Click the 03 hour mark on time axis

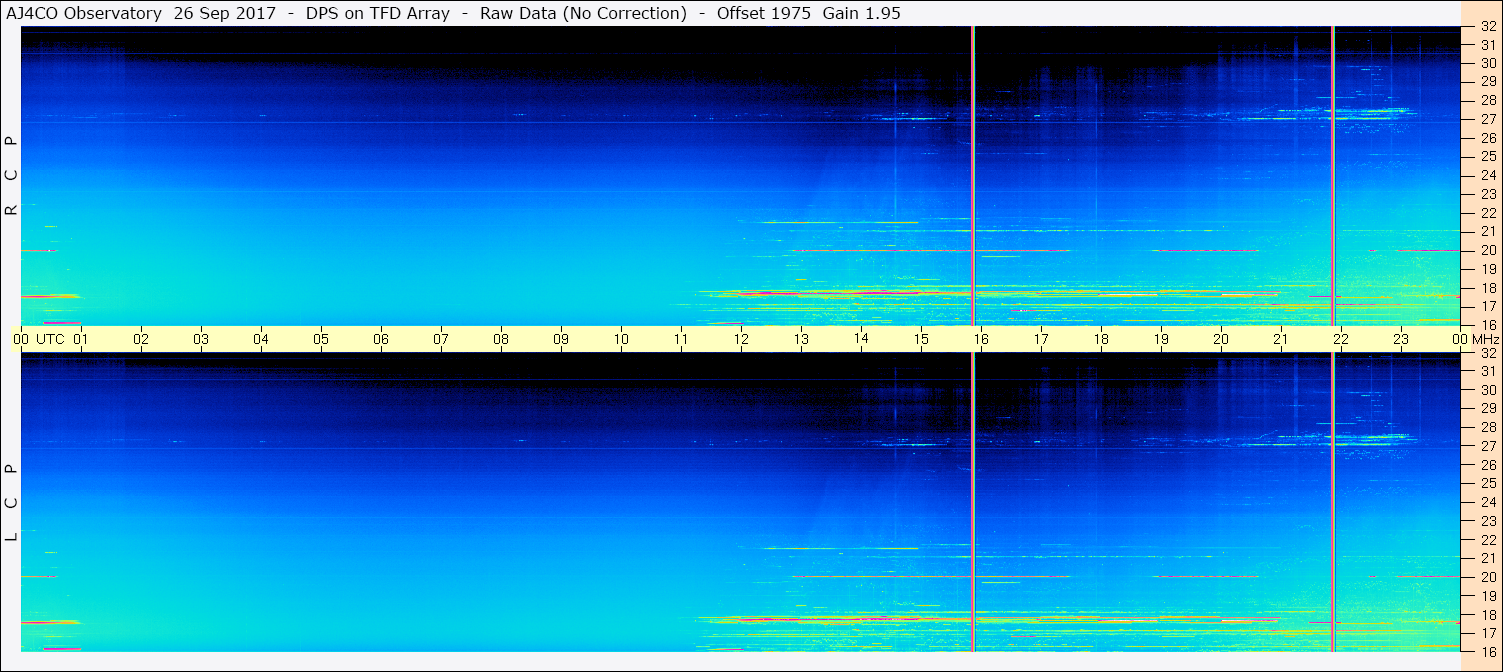click(x=201, y=339)
